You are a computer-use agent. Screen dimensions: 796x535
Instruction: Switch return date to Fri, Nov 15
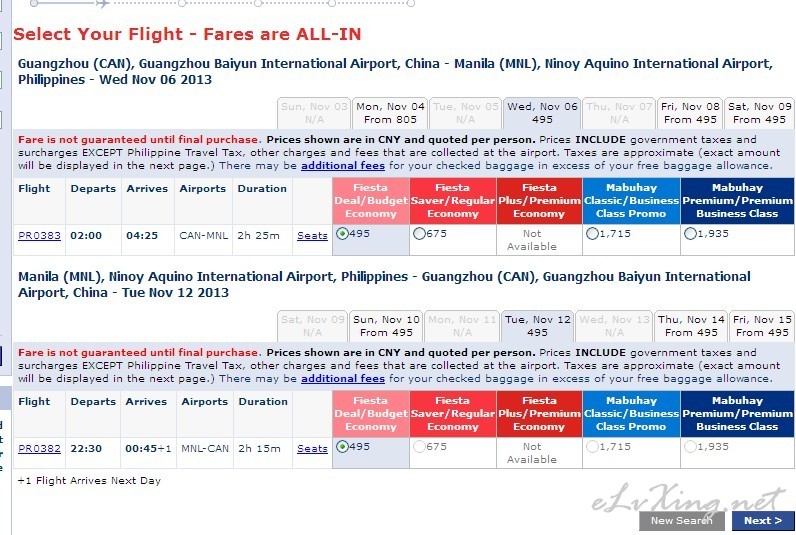762,326
